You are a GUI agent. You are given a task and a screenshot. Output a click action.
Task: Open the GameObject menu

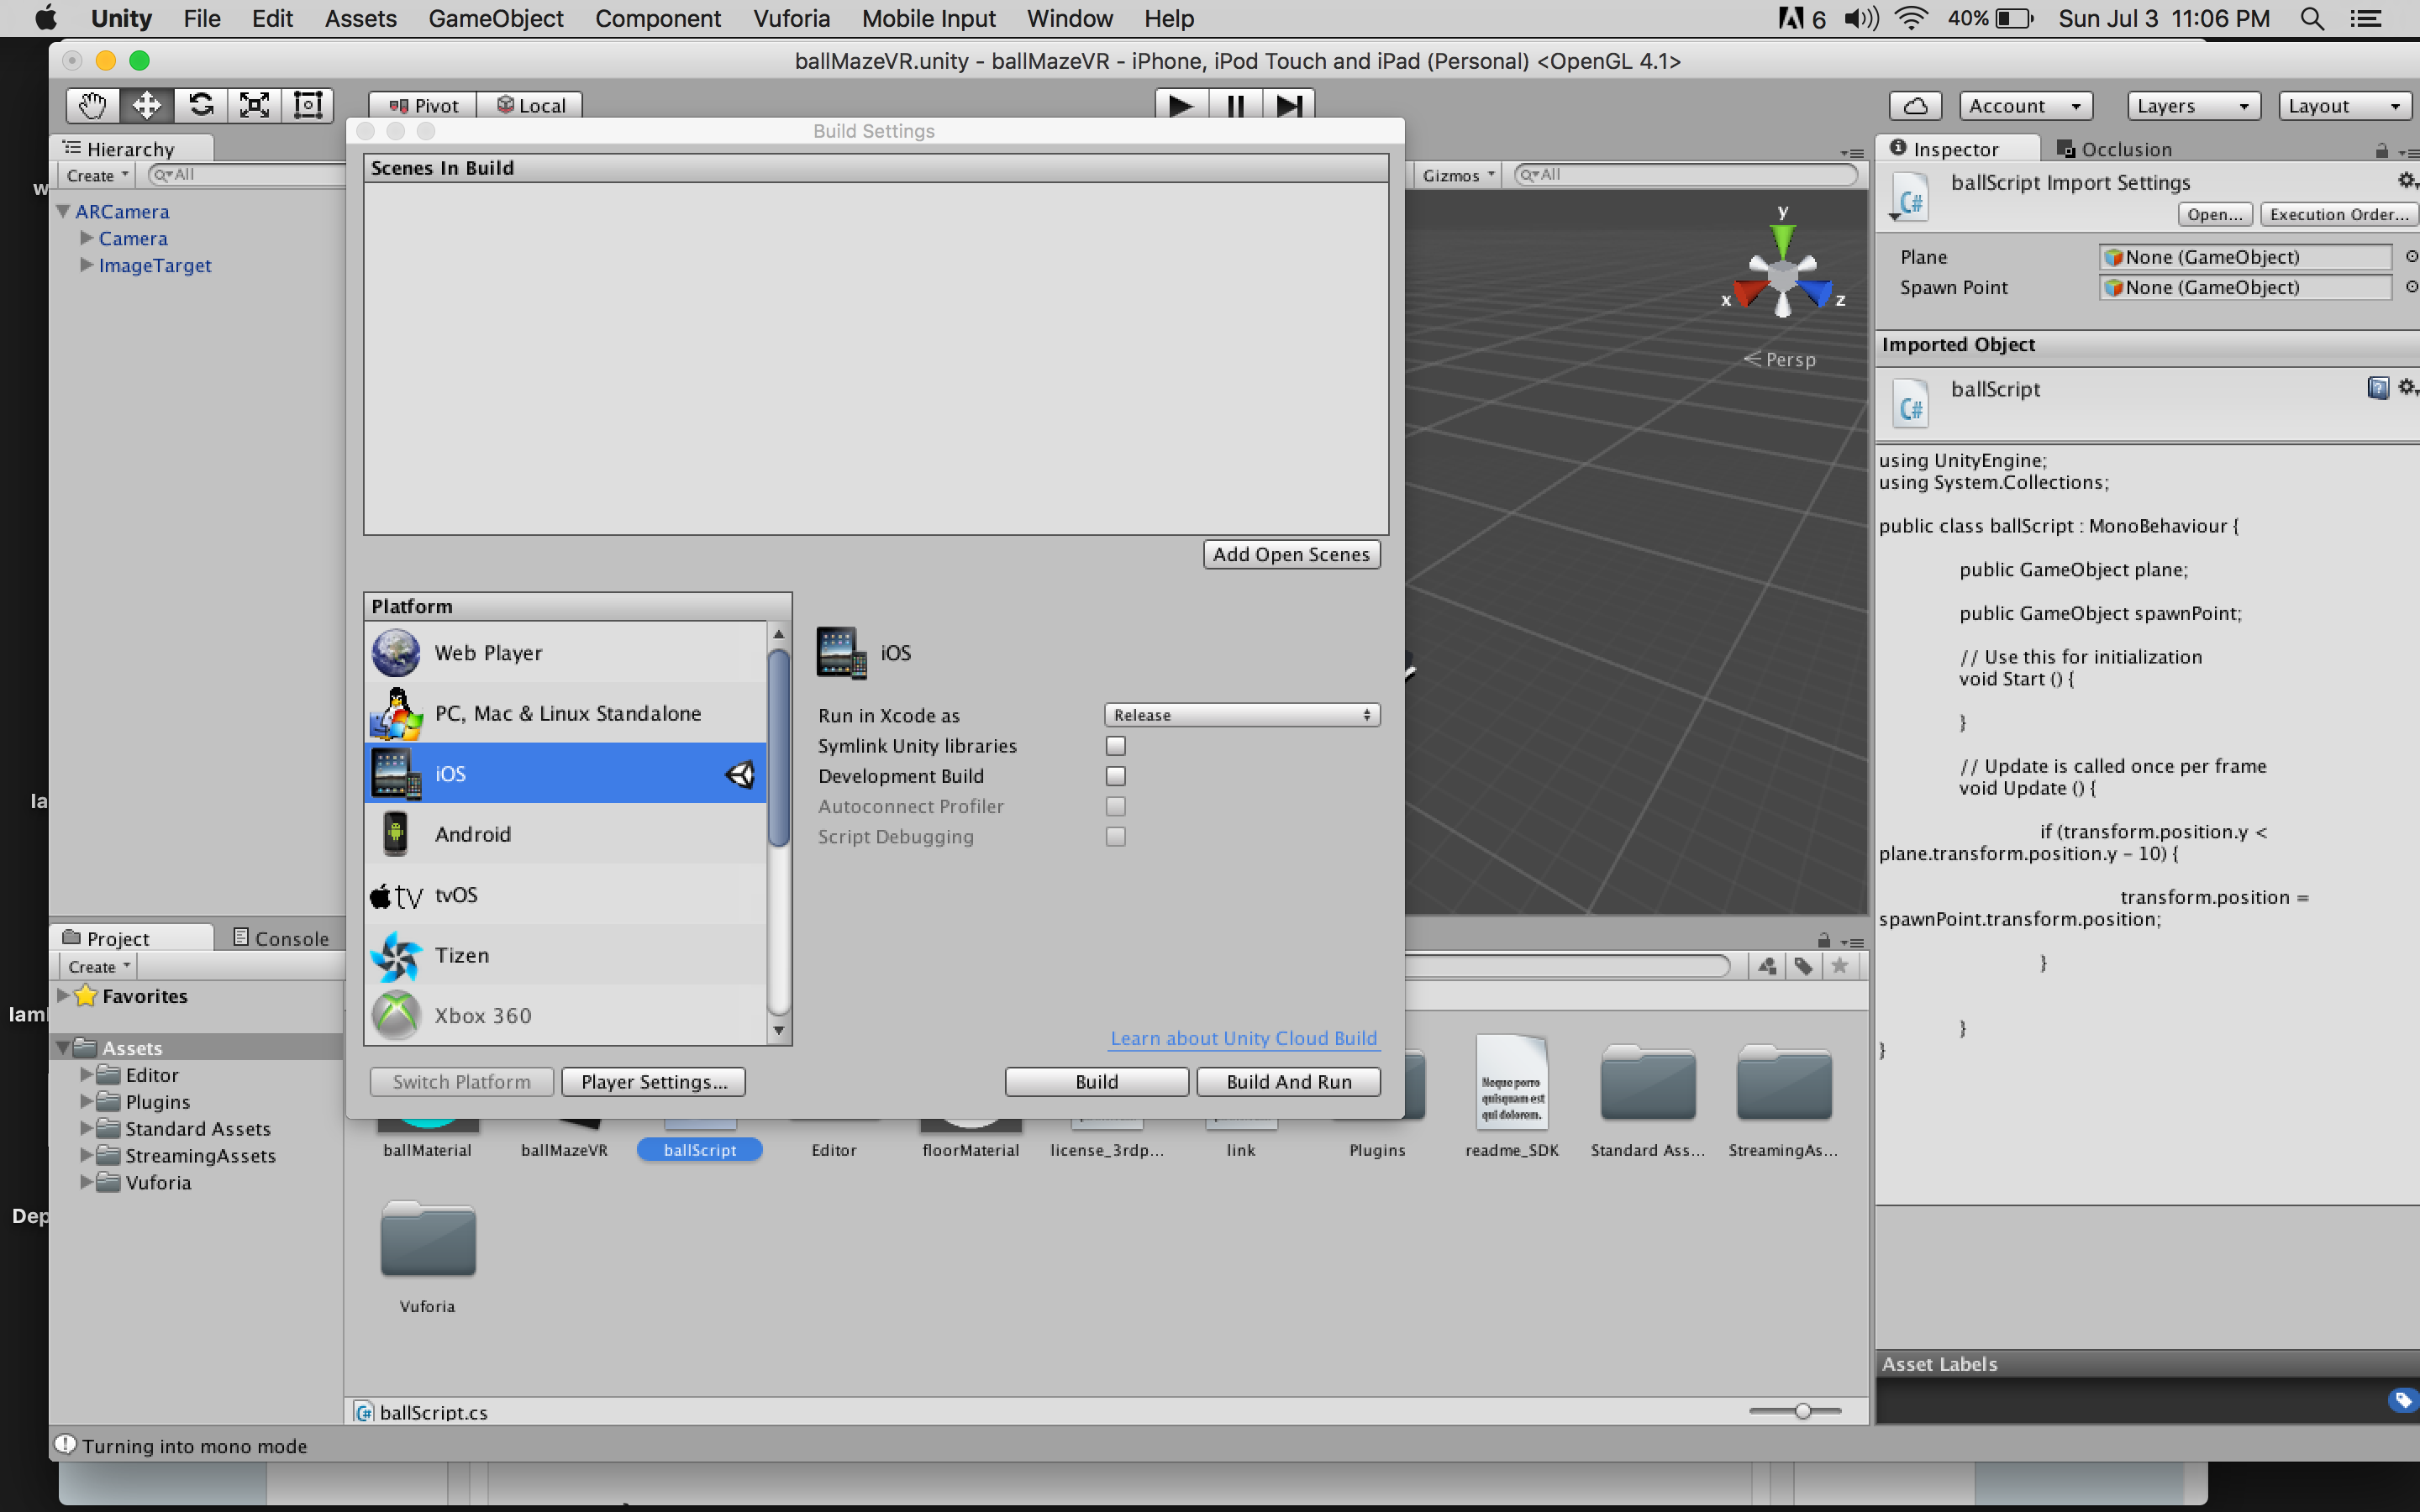(x=496, y=18)
